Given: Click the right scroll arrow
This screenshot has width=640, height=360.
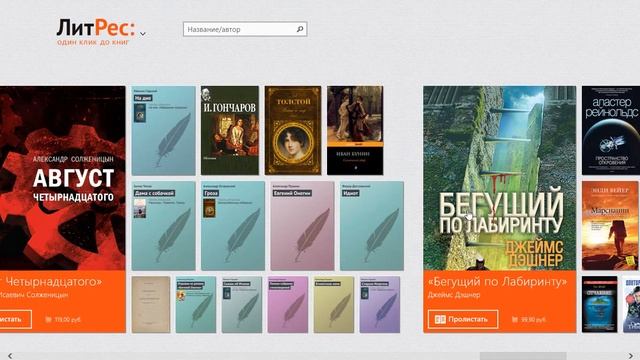Looking at the screenshot, I should [630, 356].
